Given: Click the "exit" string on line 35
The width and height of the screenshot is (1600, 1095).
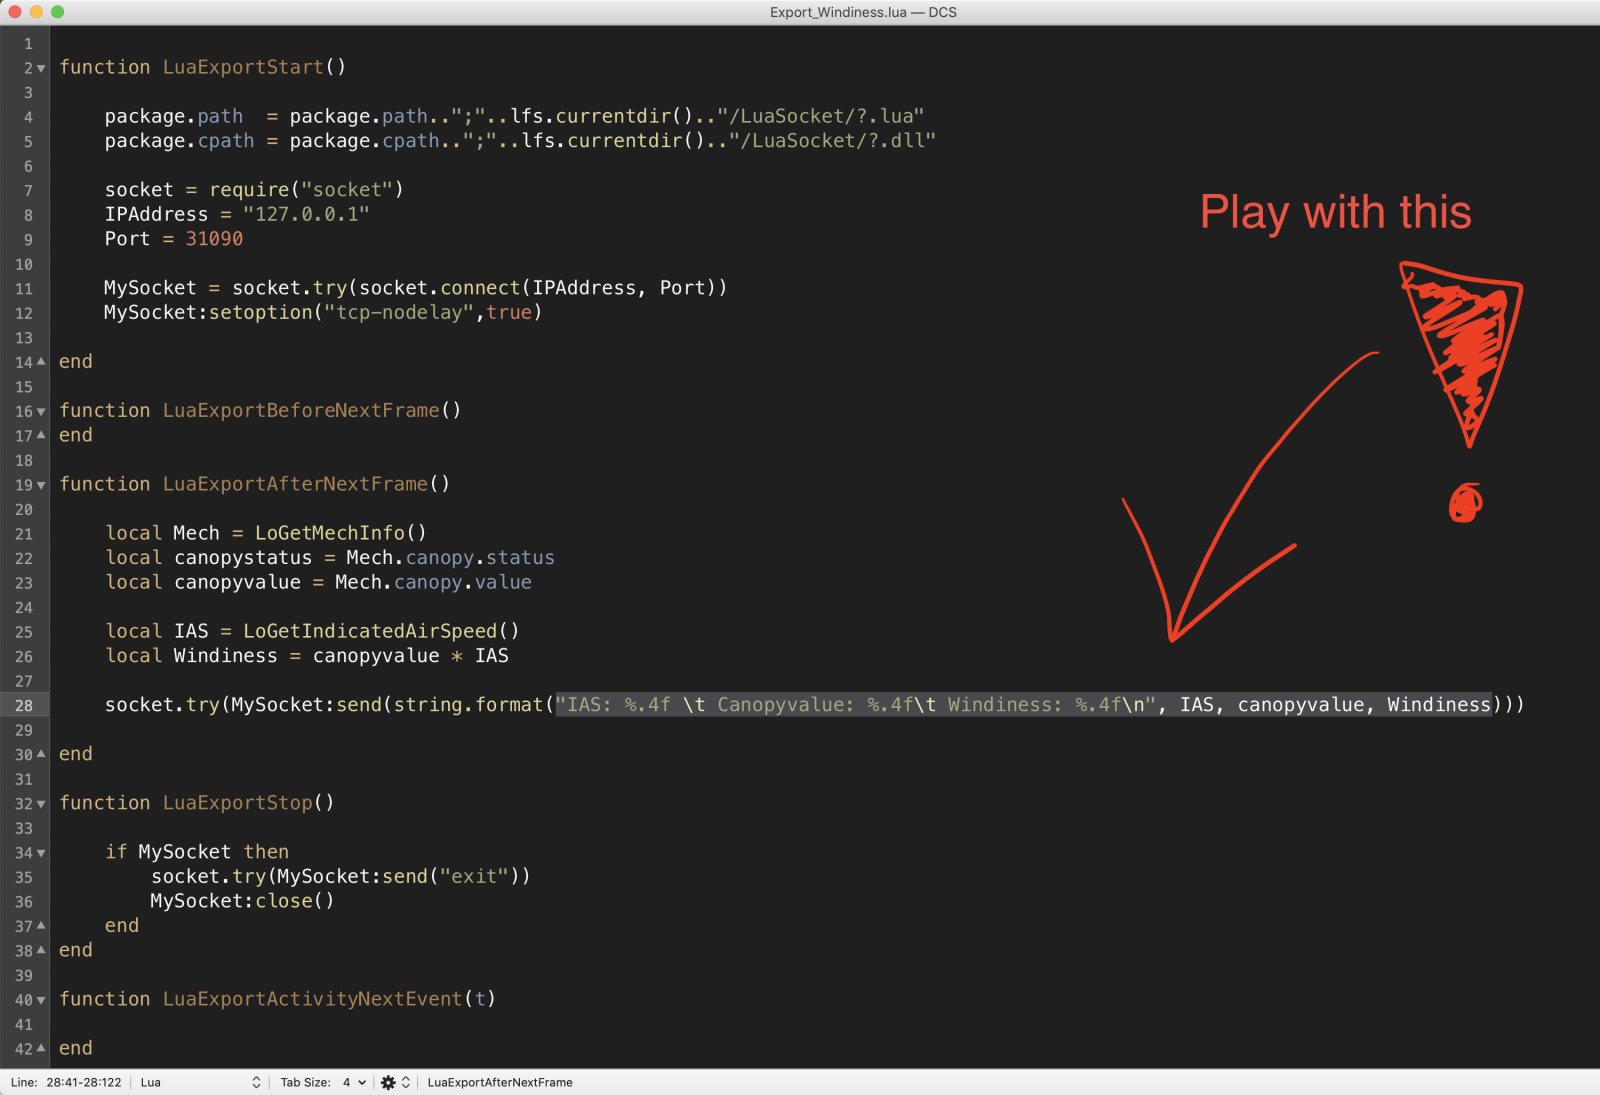Looking at the screenshot, I should click(474, 877).
